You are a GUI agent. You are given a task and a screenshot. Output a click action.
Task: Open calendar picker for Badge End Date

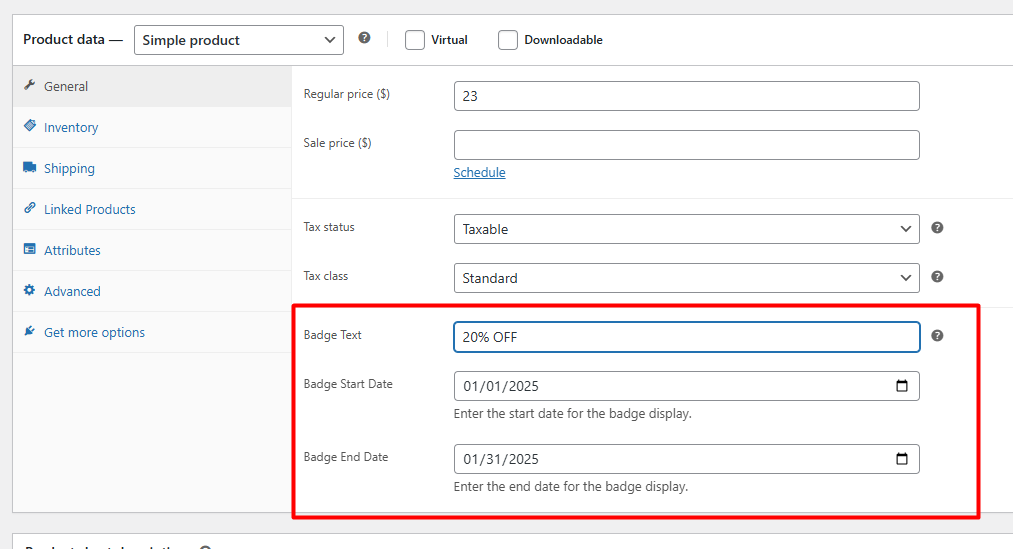(x=901, y=459)
